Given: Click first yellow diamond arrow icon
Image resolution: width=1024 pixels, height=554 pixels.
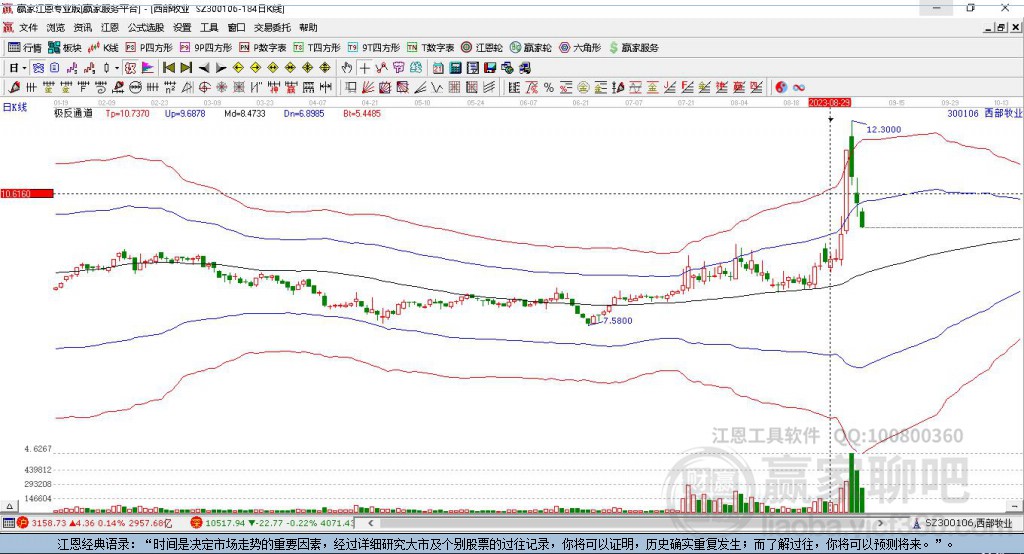Looking at the screenshot, I should [238, 68].
